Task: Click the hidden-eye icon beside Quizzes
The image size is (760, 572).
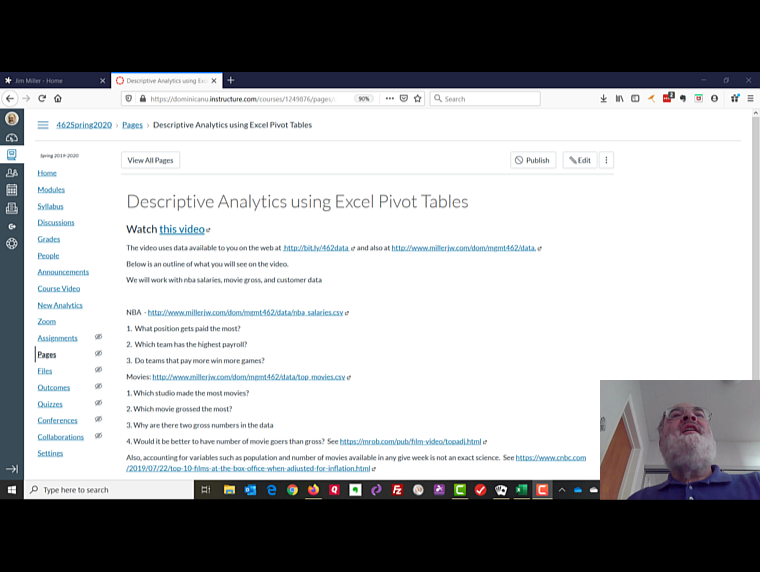Action: point(98,403)
